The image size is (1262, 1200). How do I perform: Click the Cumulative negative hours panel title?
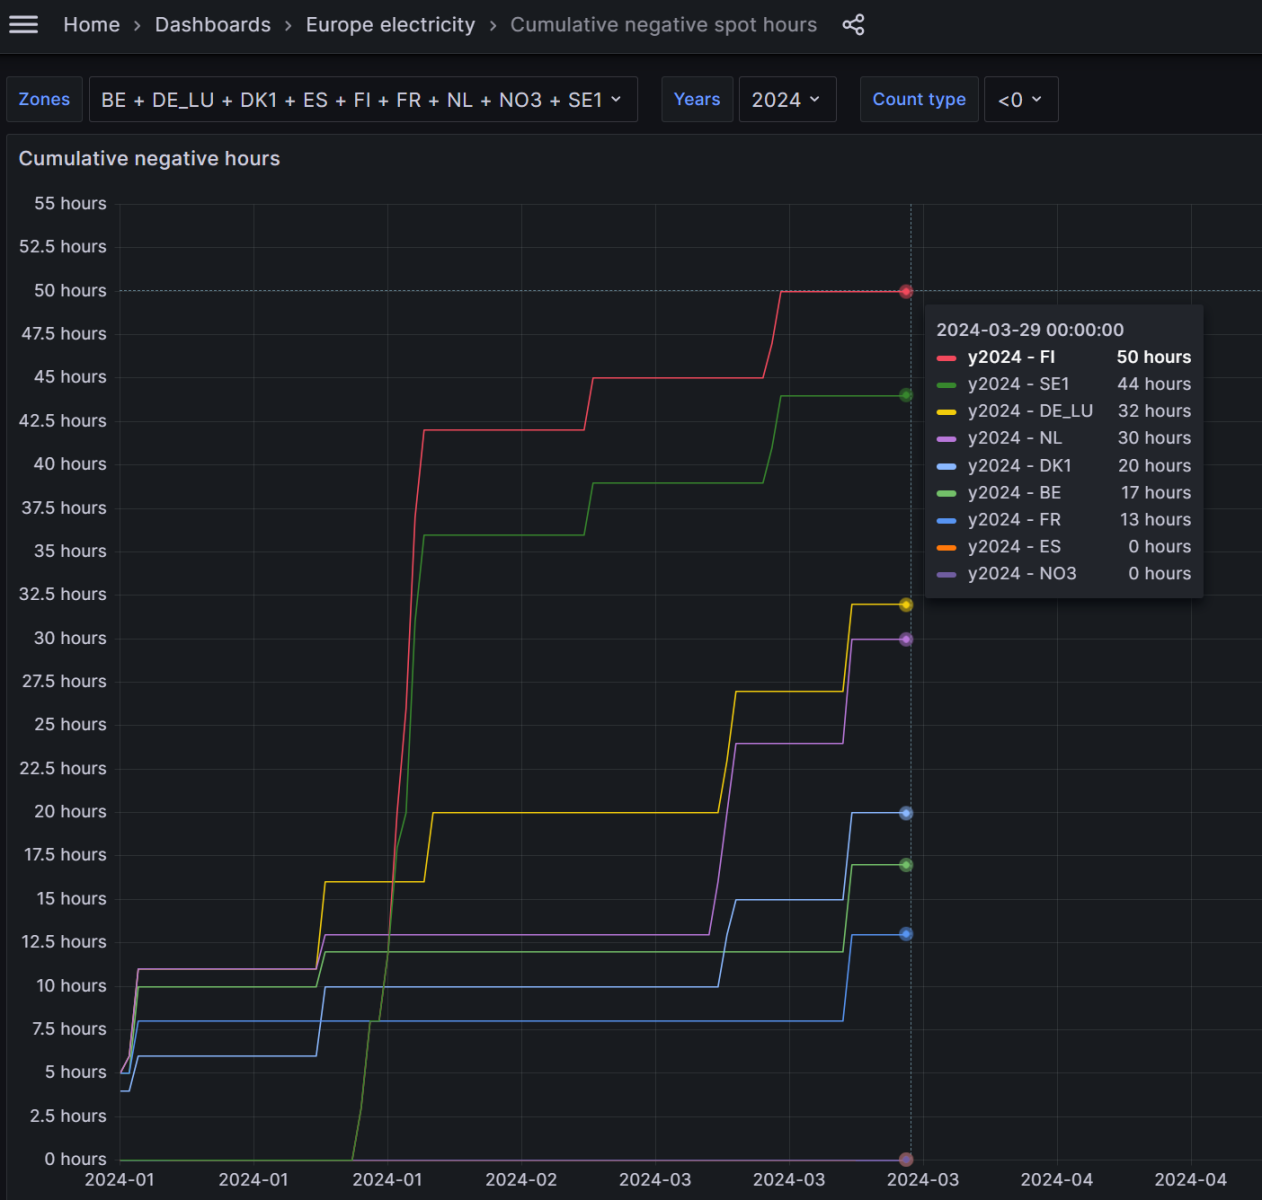149,159
